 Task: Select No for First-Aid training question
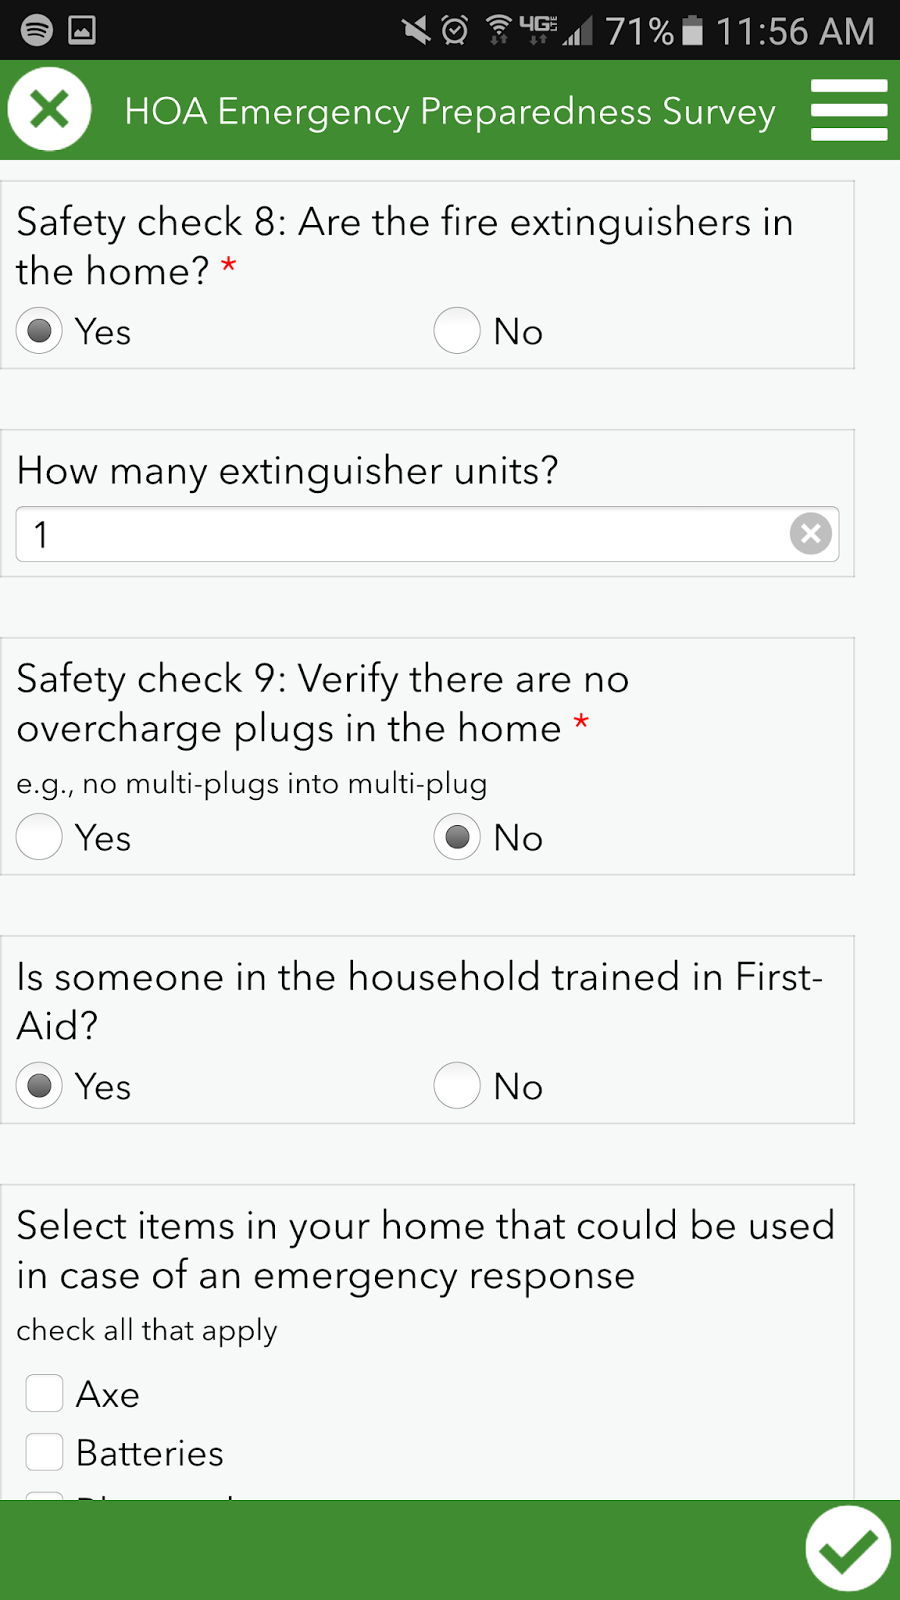click(457, 1086)
